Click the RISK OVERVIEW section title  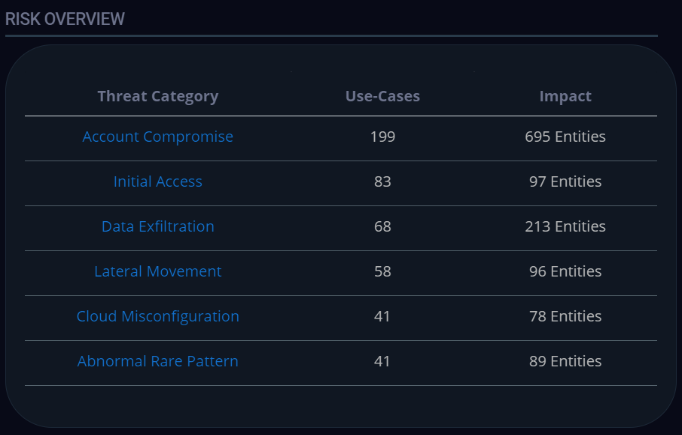65,18
